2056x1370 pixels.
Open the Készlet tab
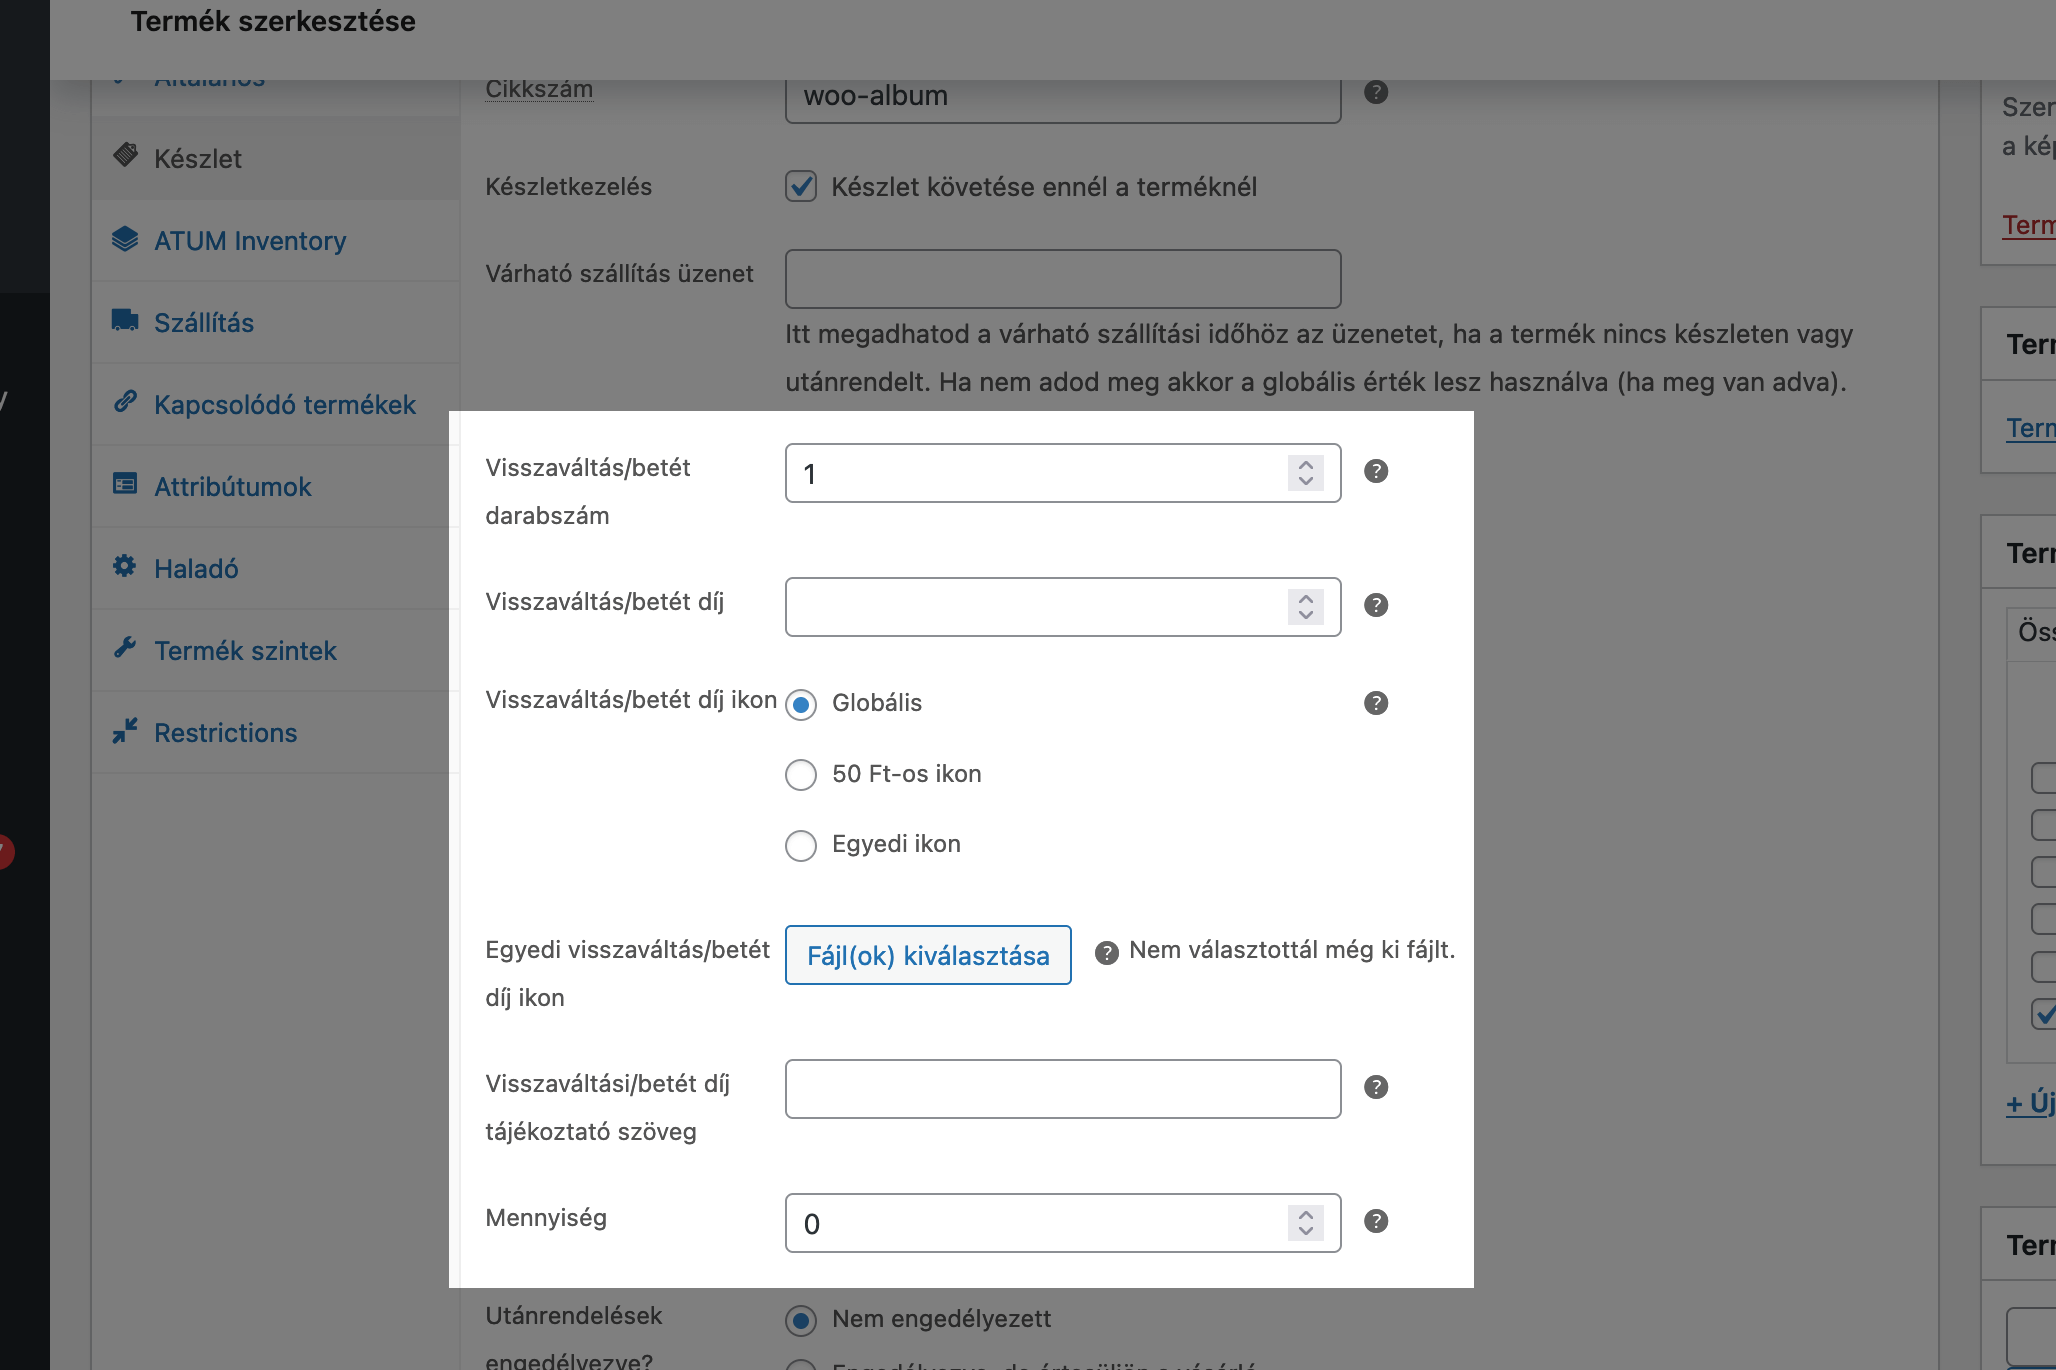[276, 158]
